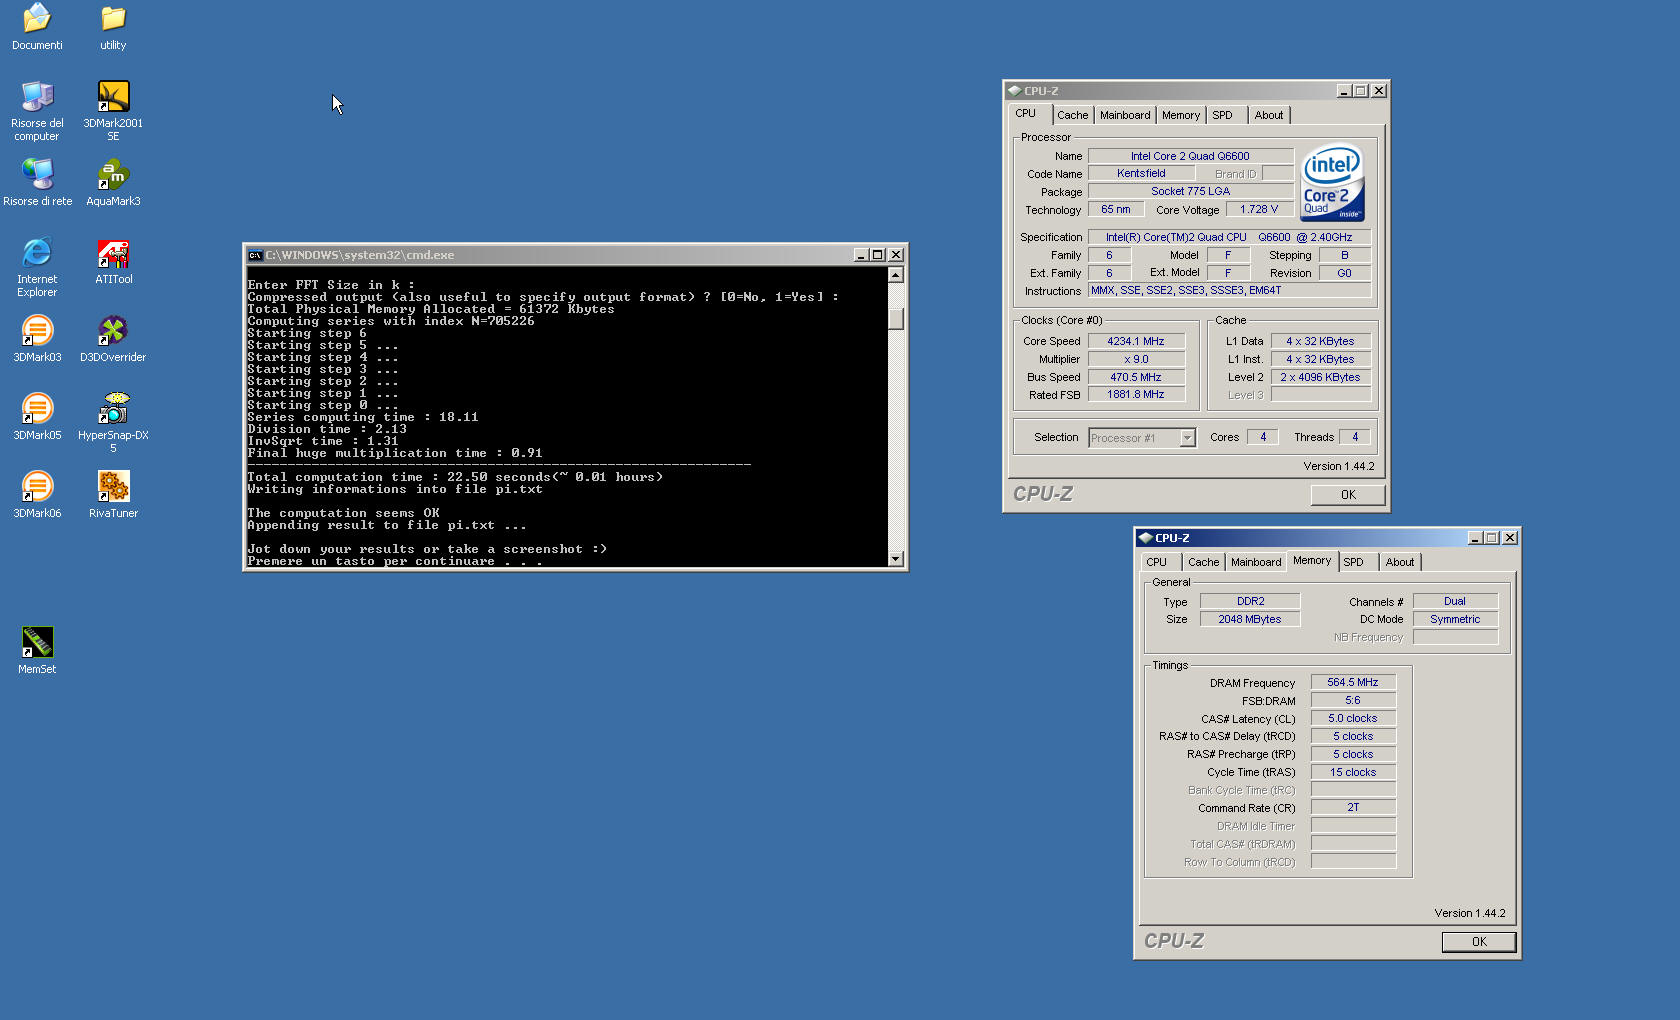This screenshot has width=1680, height=1020.
Task: Select the 3DMark05 shortcut
Action: (x=37, y=417)
